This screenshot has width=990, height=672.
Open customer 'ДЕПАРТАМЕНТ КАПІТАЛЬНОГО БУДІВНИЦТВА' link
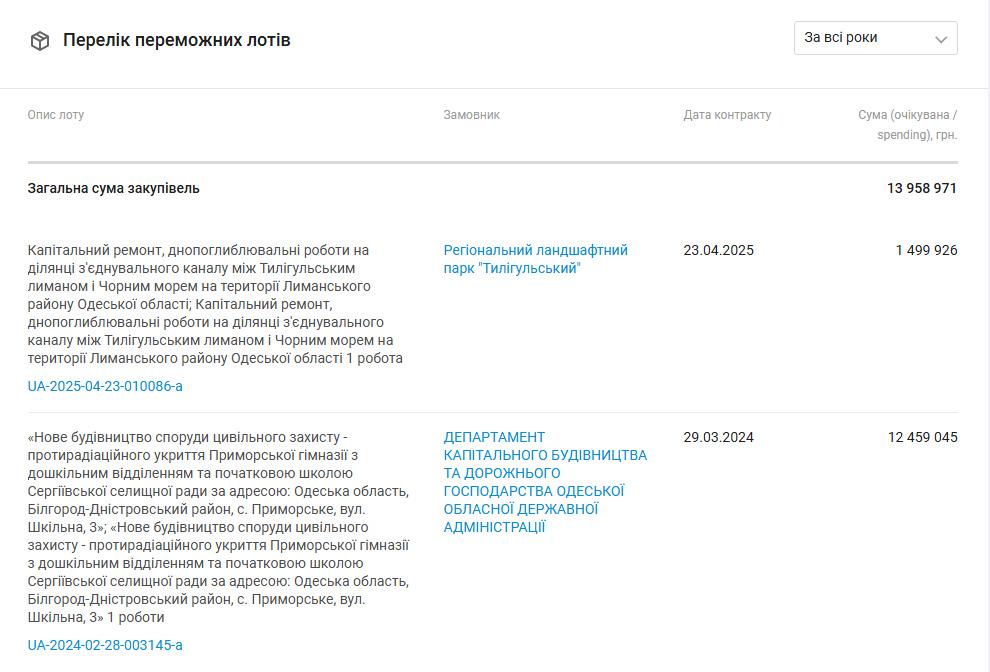click(545, 482)
